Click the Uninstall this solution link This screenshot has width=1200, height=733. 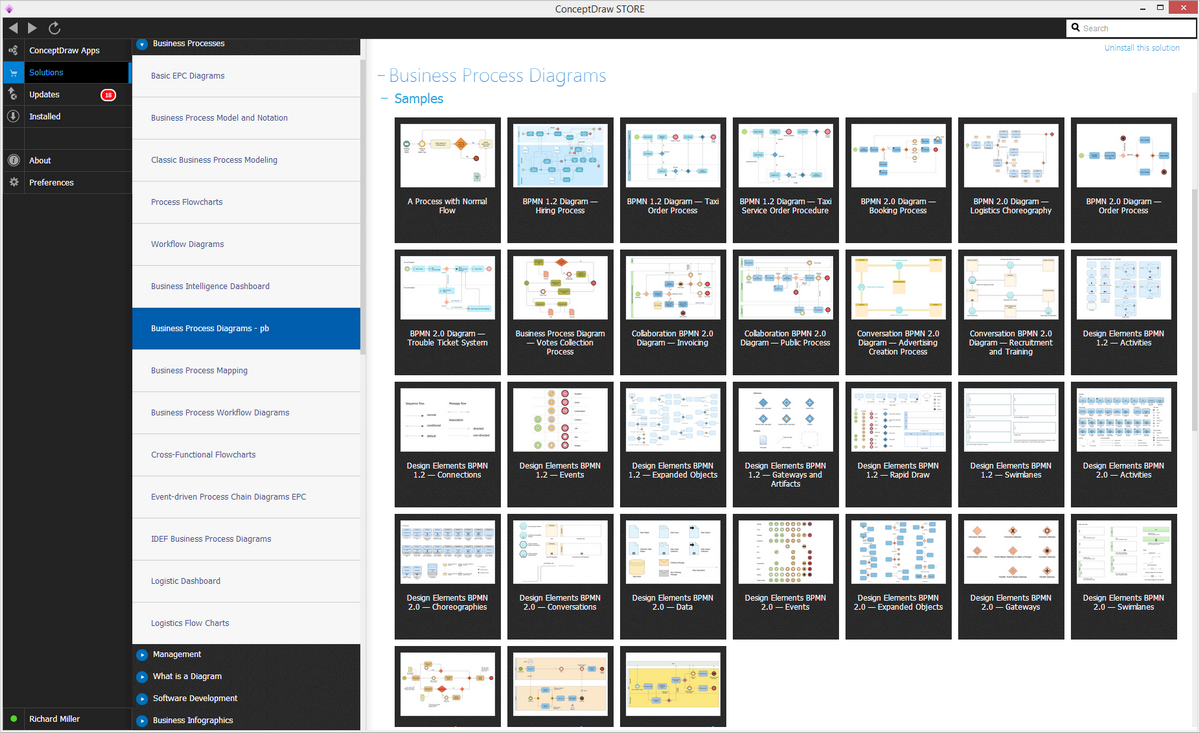pyautogui.click(x=1142, y=48)
